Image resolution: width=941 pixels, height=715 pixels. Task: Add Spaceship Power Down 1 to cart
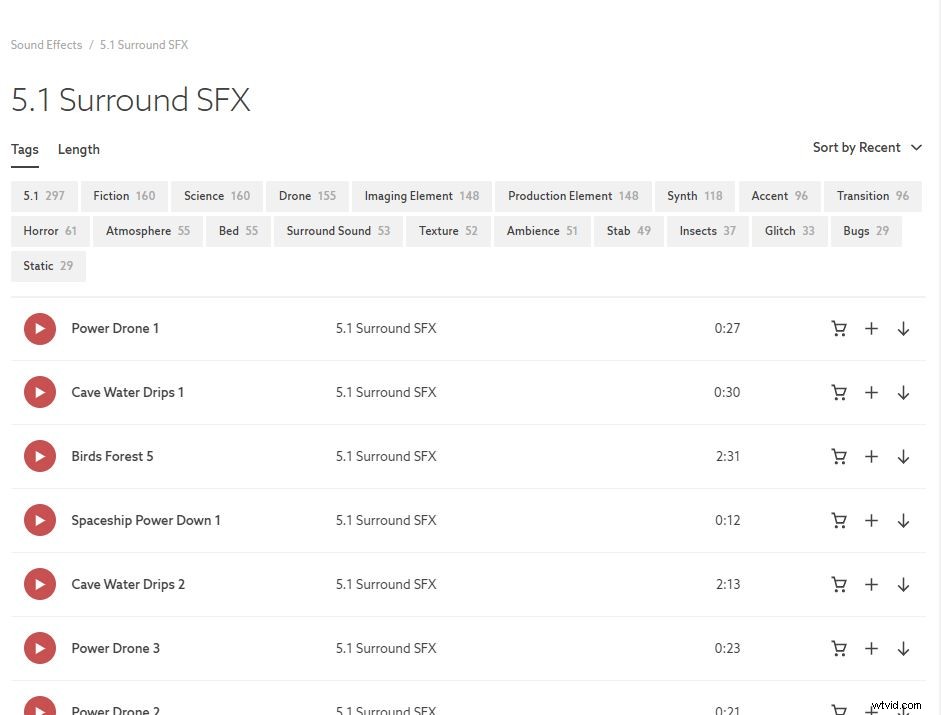point(839,520)
